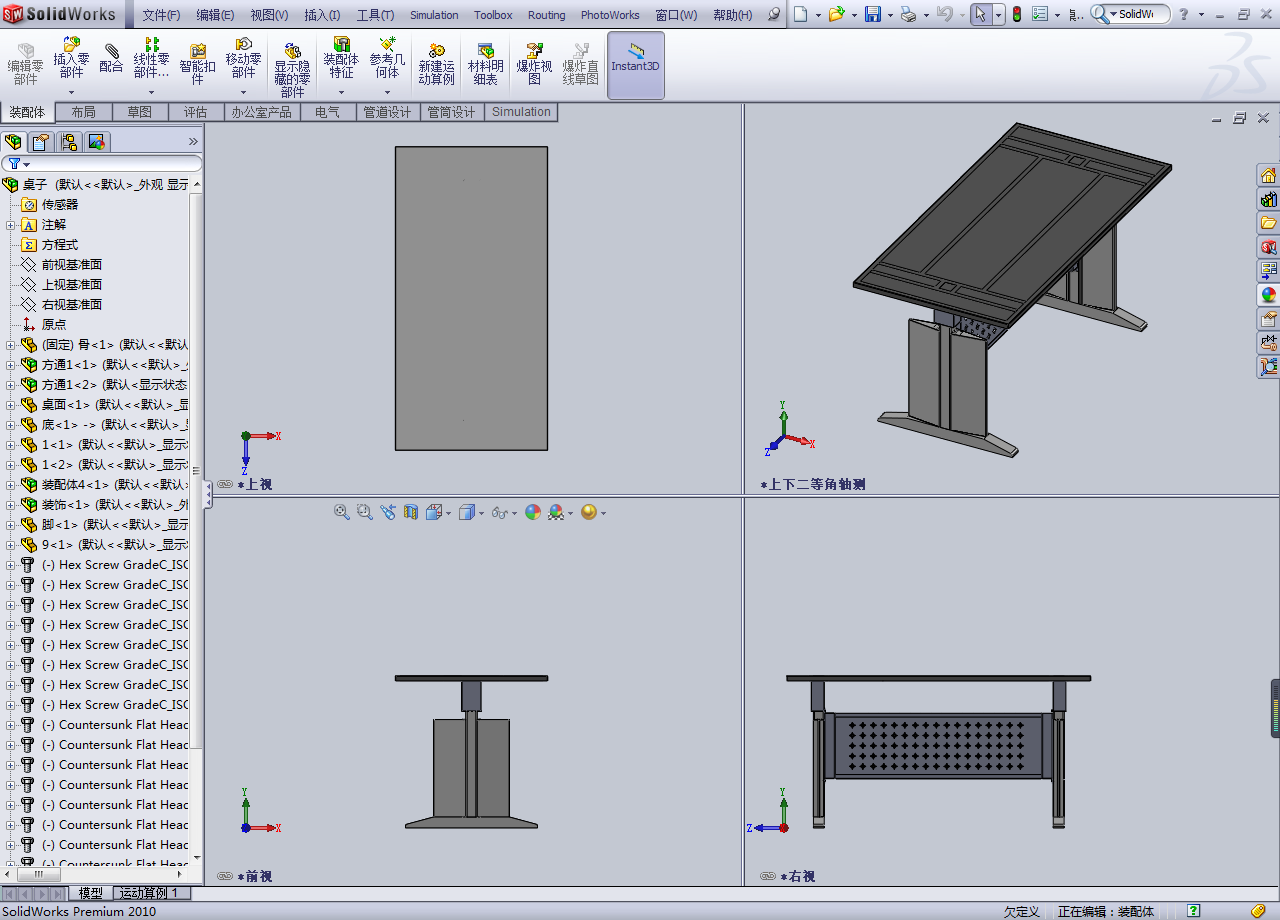This screenshot has height=920, width=1280.
Task: Open the Display Style dropdown arrow
Action: (x=482, y=513)
